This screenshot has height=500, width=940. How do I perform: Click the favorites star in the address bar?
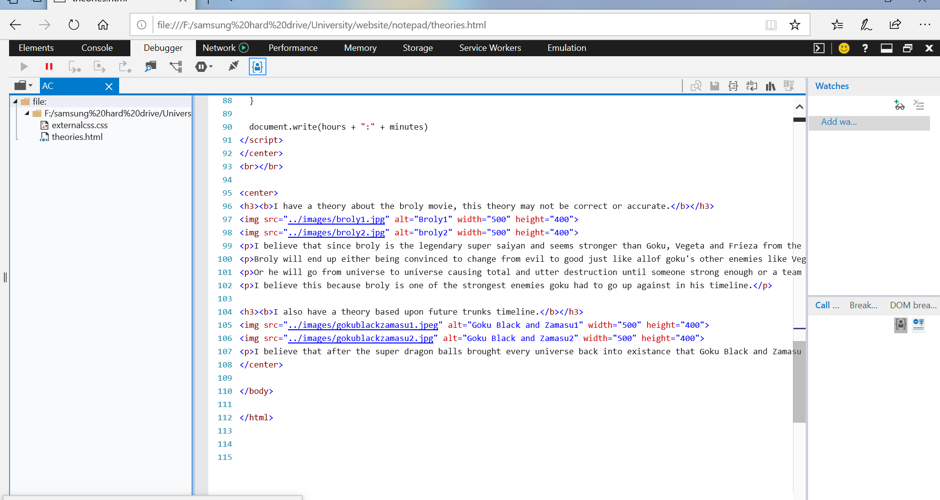[795, 25]
